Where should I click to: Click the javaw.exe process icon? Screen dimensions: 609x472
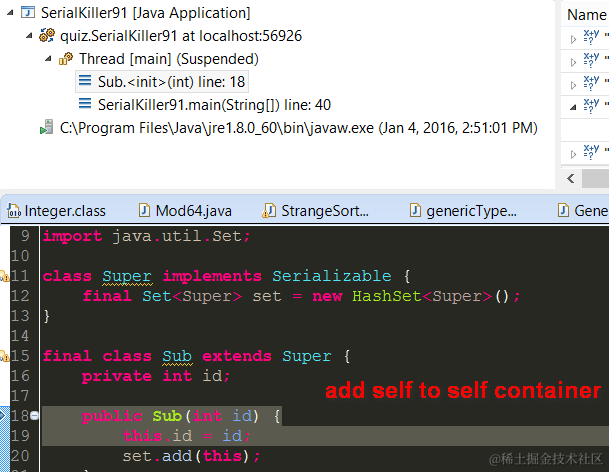[x=47, y=127]
